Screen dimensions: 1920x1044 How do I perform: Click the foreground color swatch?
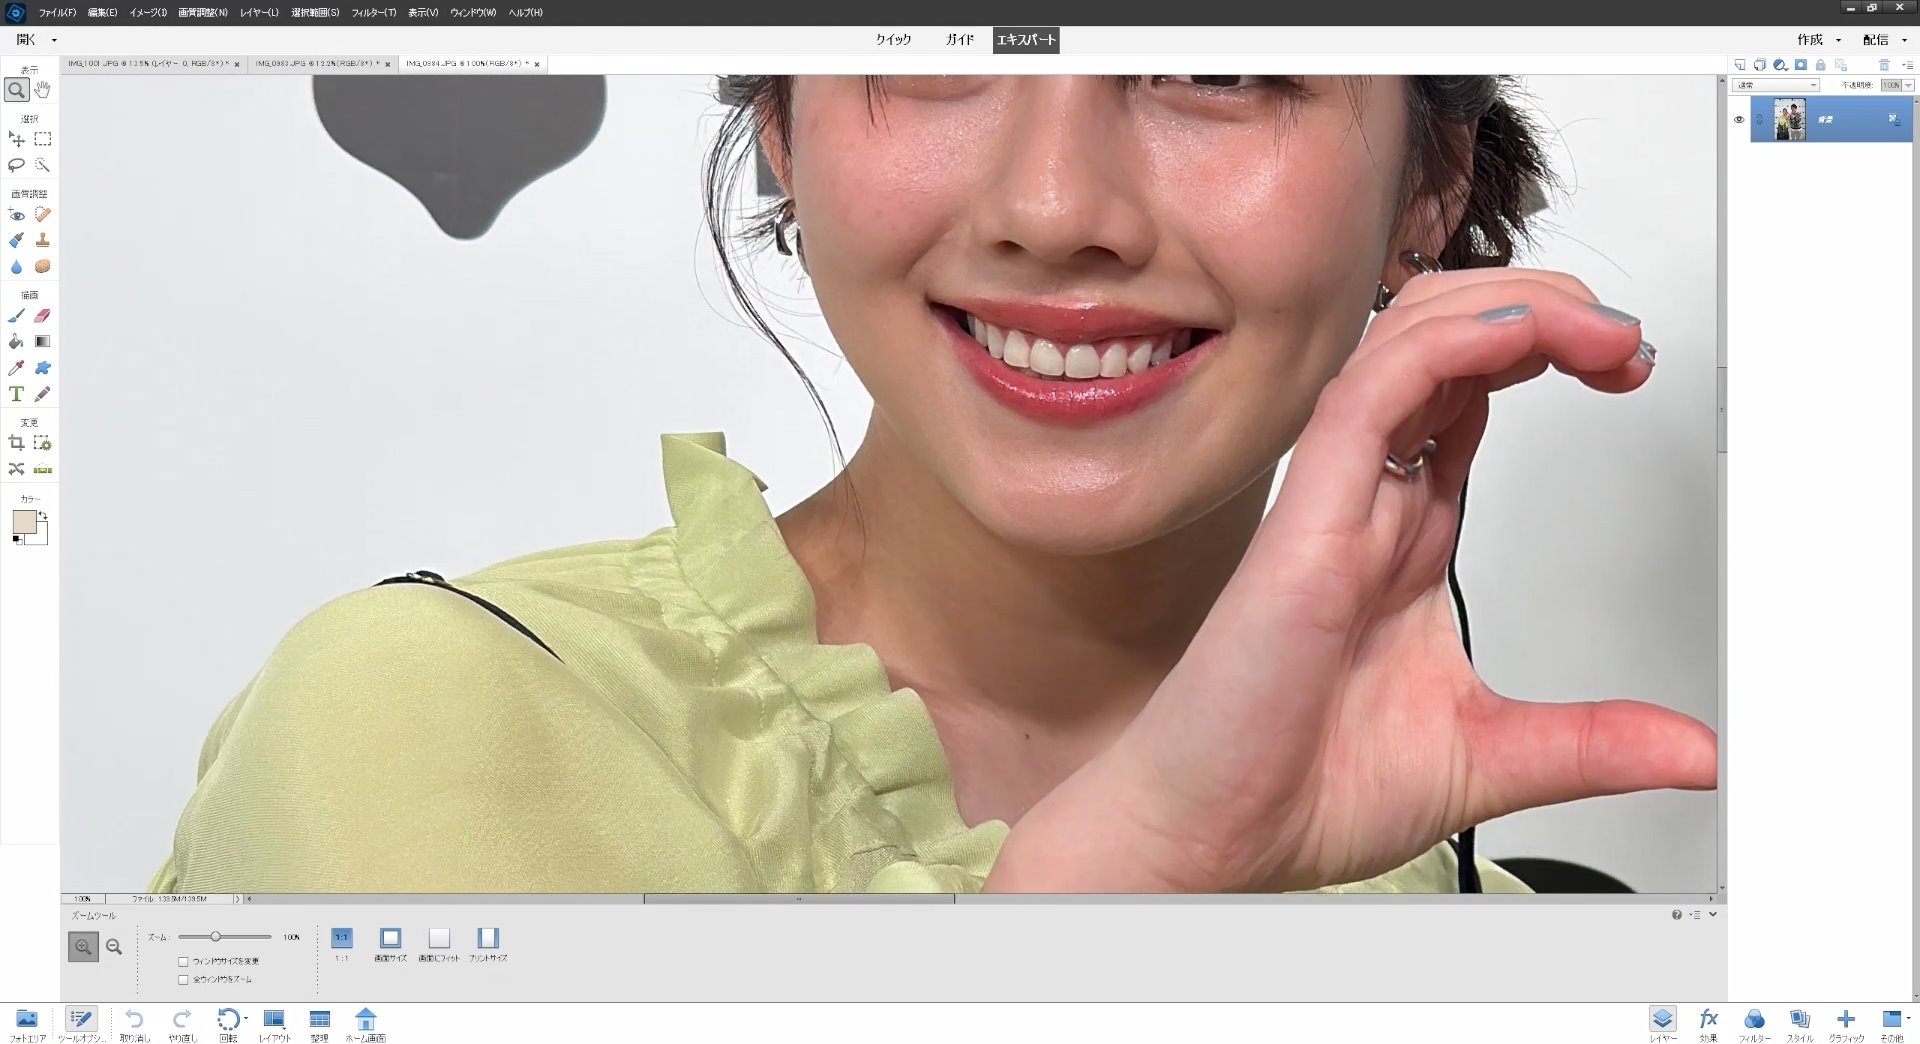click(x=24, y=521)
